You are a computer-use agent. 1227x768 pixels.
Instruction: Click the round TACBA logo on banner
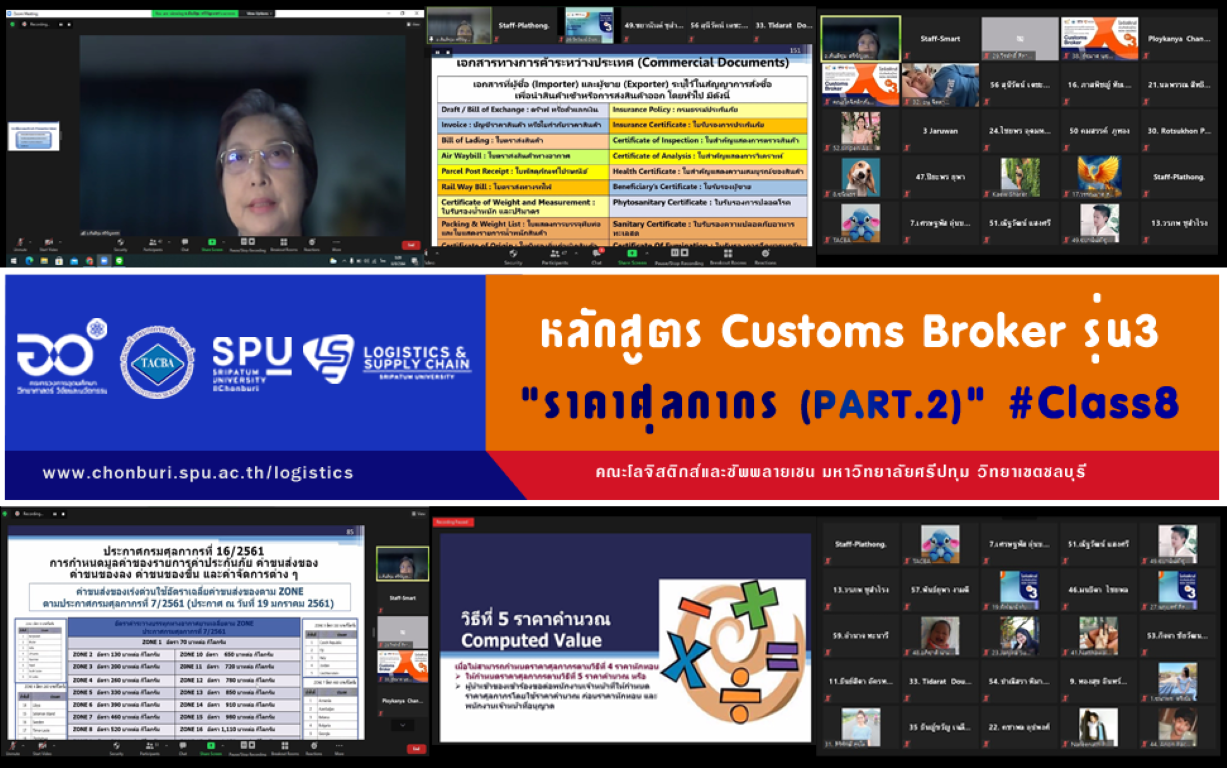coord(158,361)
